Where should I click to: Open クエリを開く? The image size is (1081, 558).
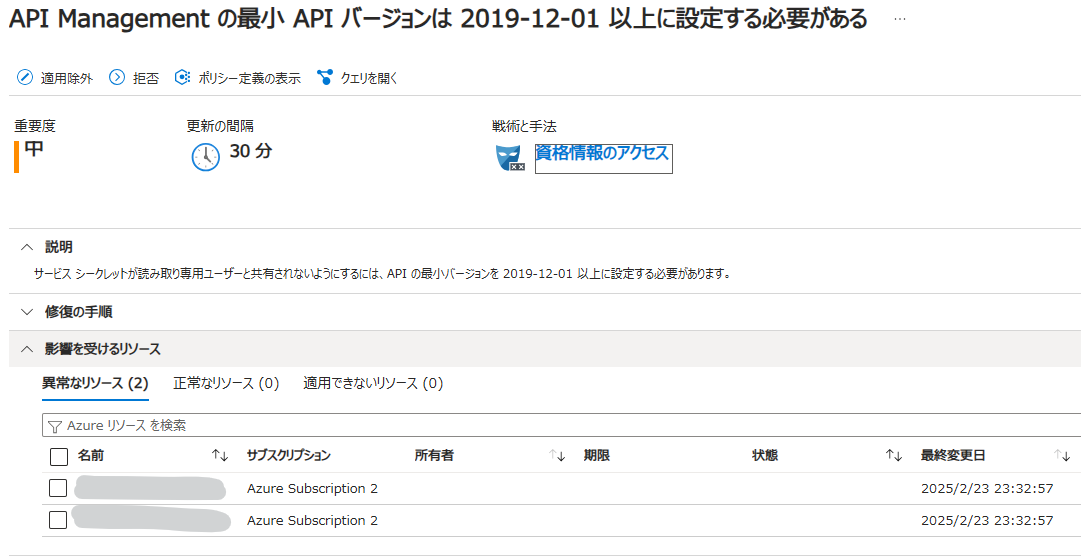pos(369,79)
